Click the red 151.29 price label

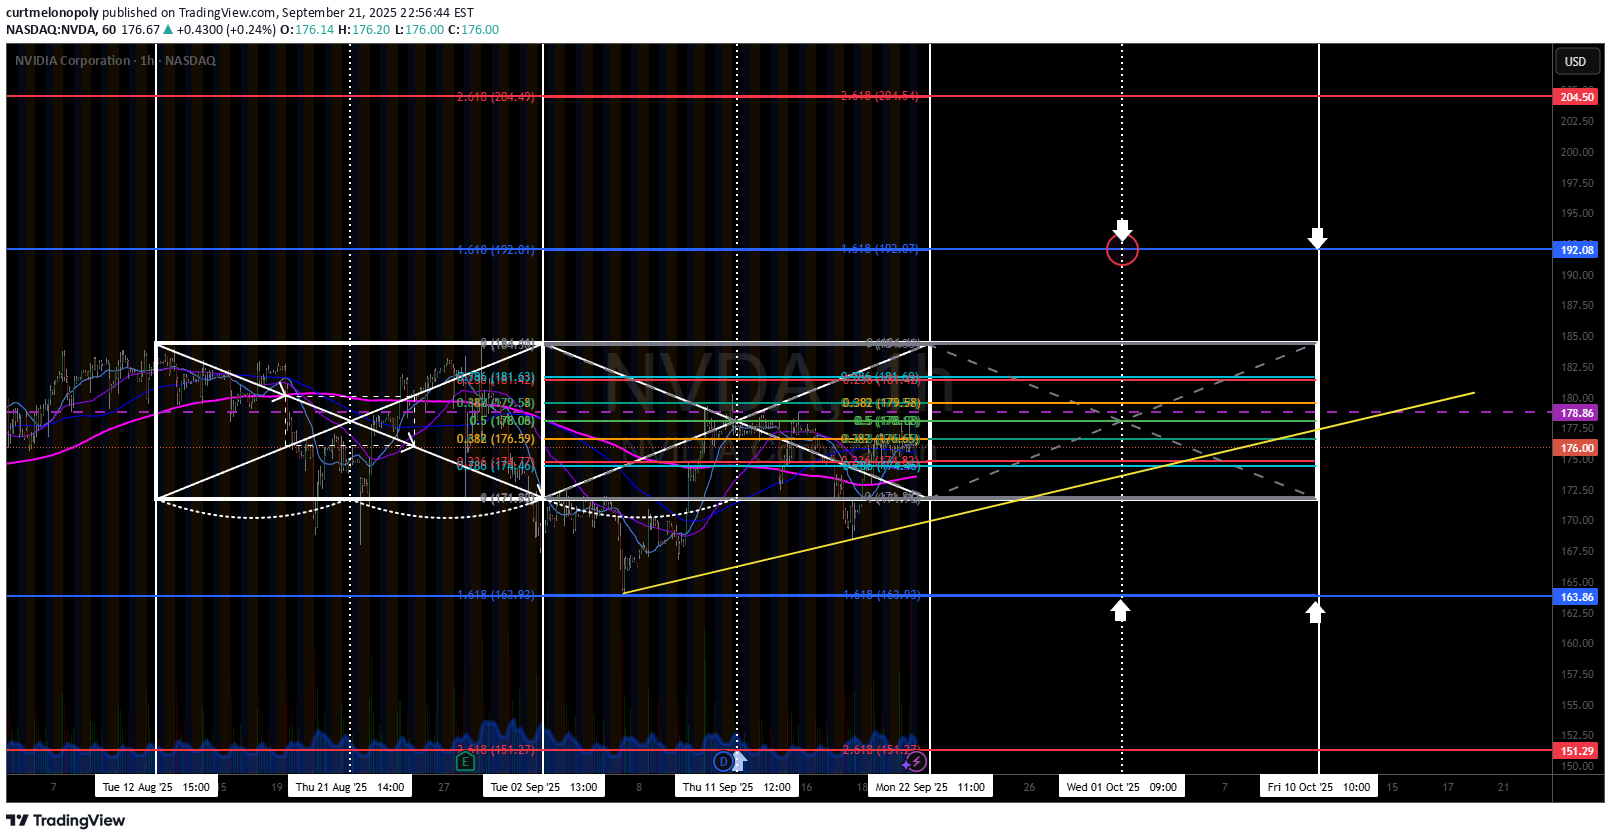click(1577, 751)
